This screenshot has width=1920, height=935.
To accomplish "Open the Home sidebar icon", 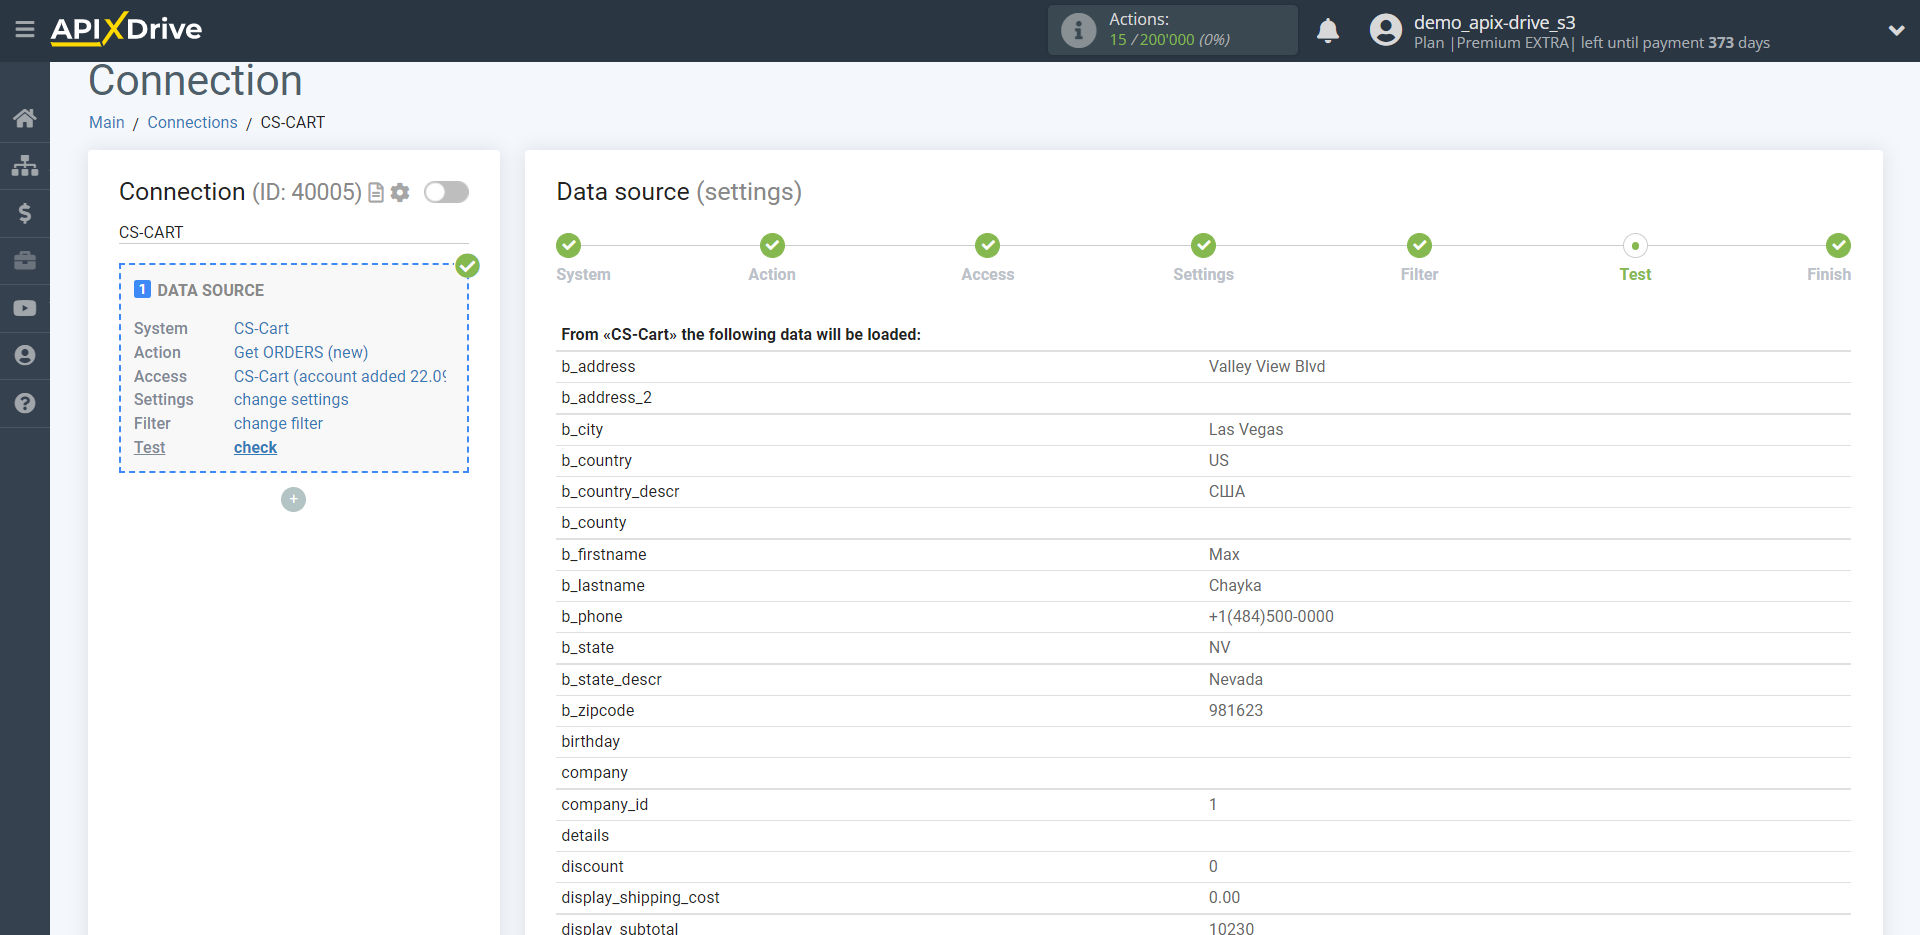I will coord(25,118).
